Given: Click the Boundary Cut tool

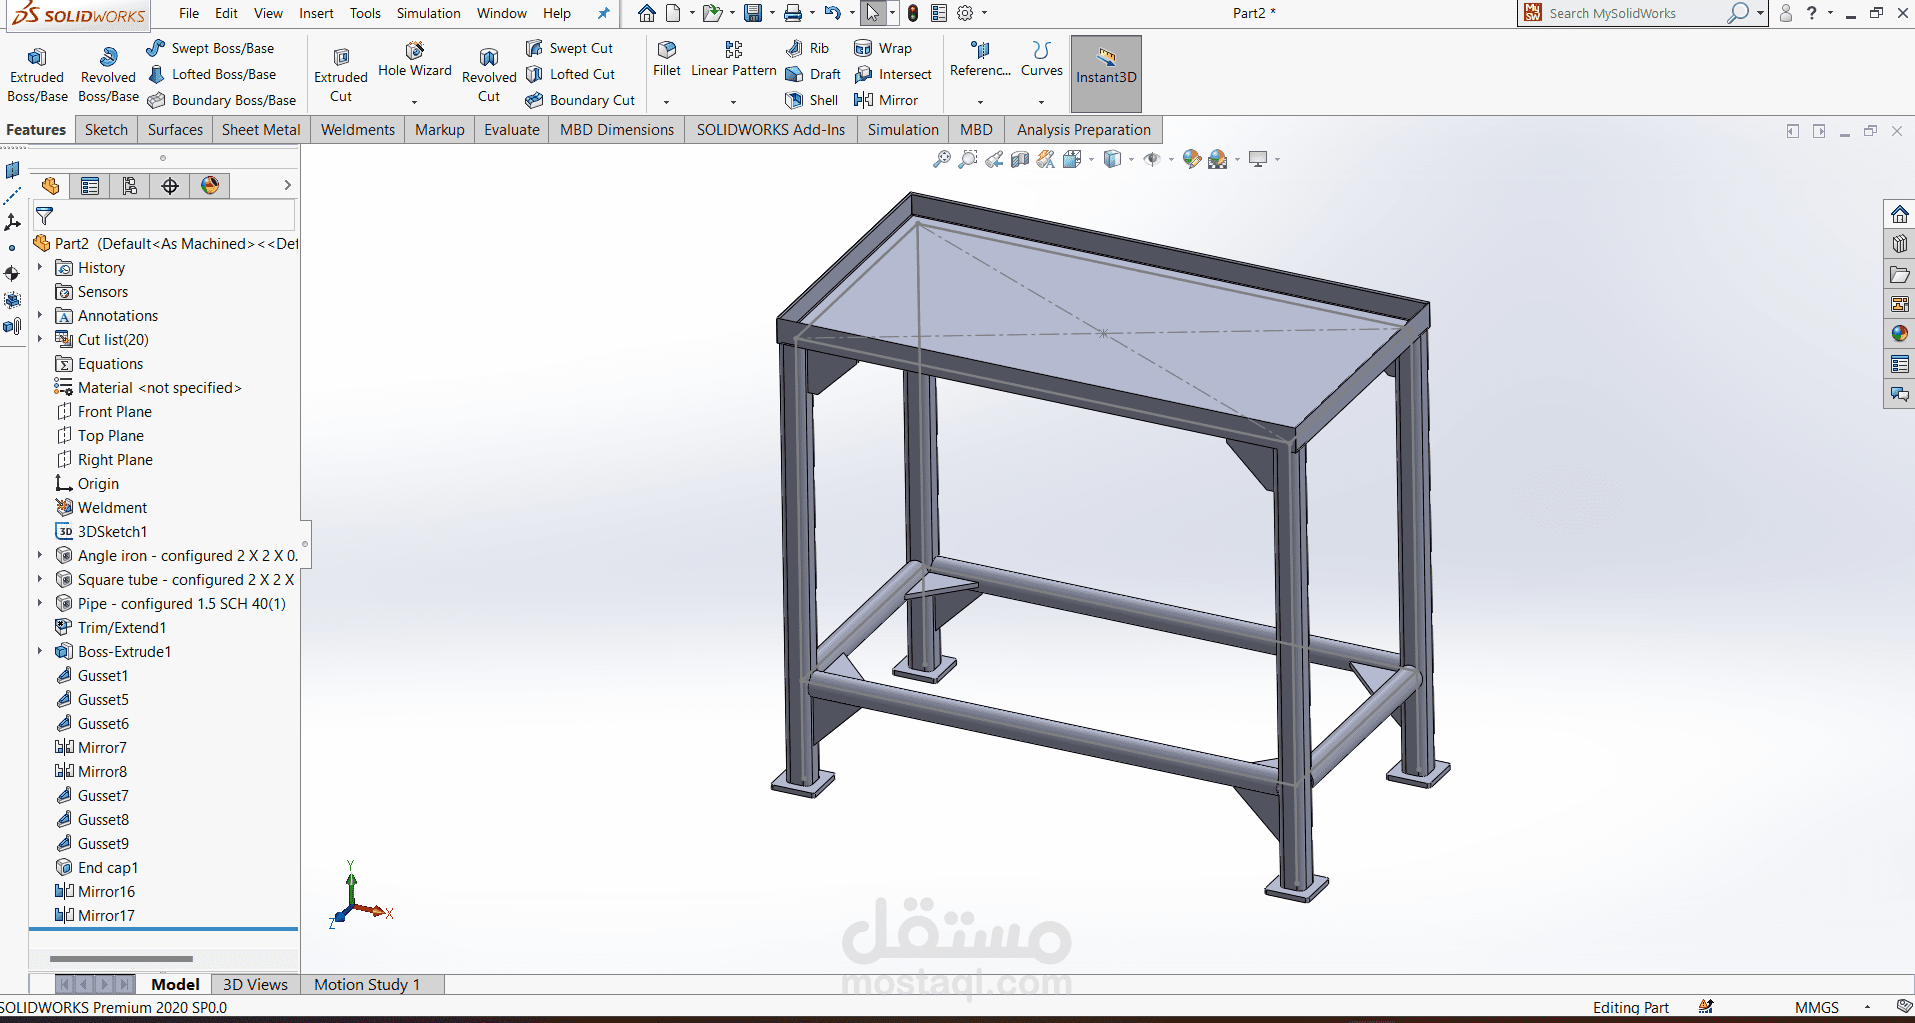Looking at the screenshot, I should tap(580, 100).
